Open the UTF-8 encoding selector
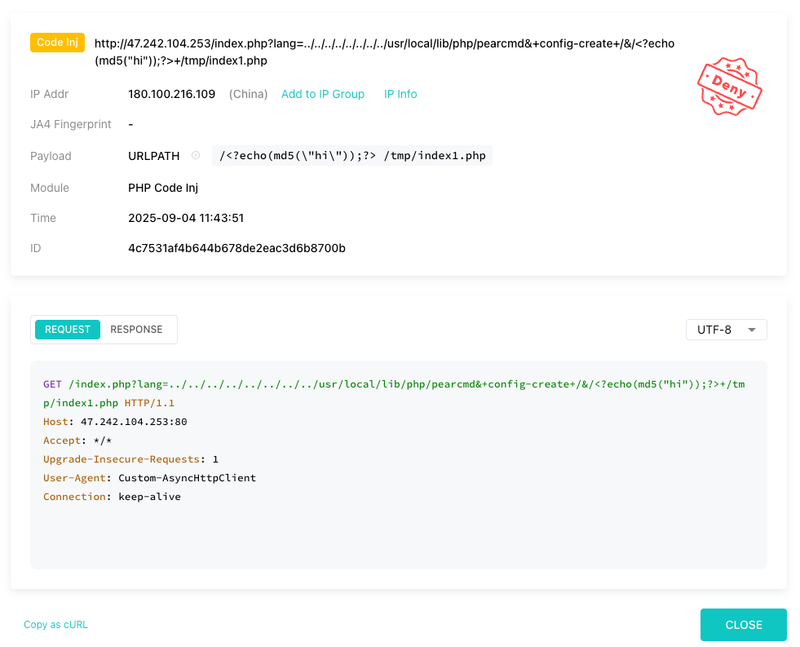Screen dimensions: 800x647 (726, 330)
